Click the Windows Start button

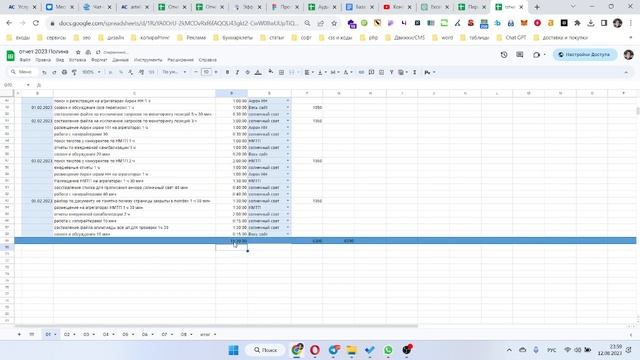coord(233,350)
